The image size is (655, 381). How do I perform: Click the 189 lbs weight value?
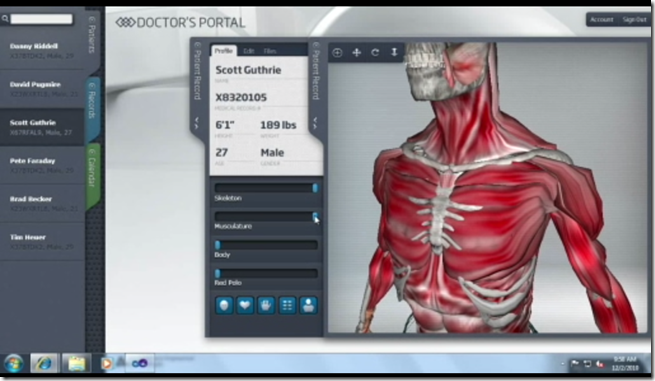(x=278, y=125)
